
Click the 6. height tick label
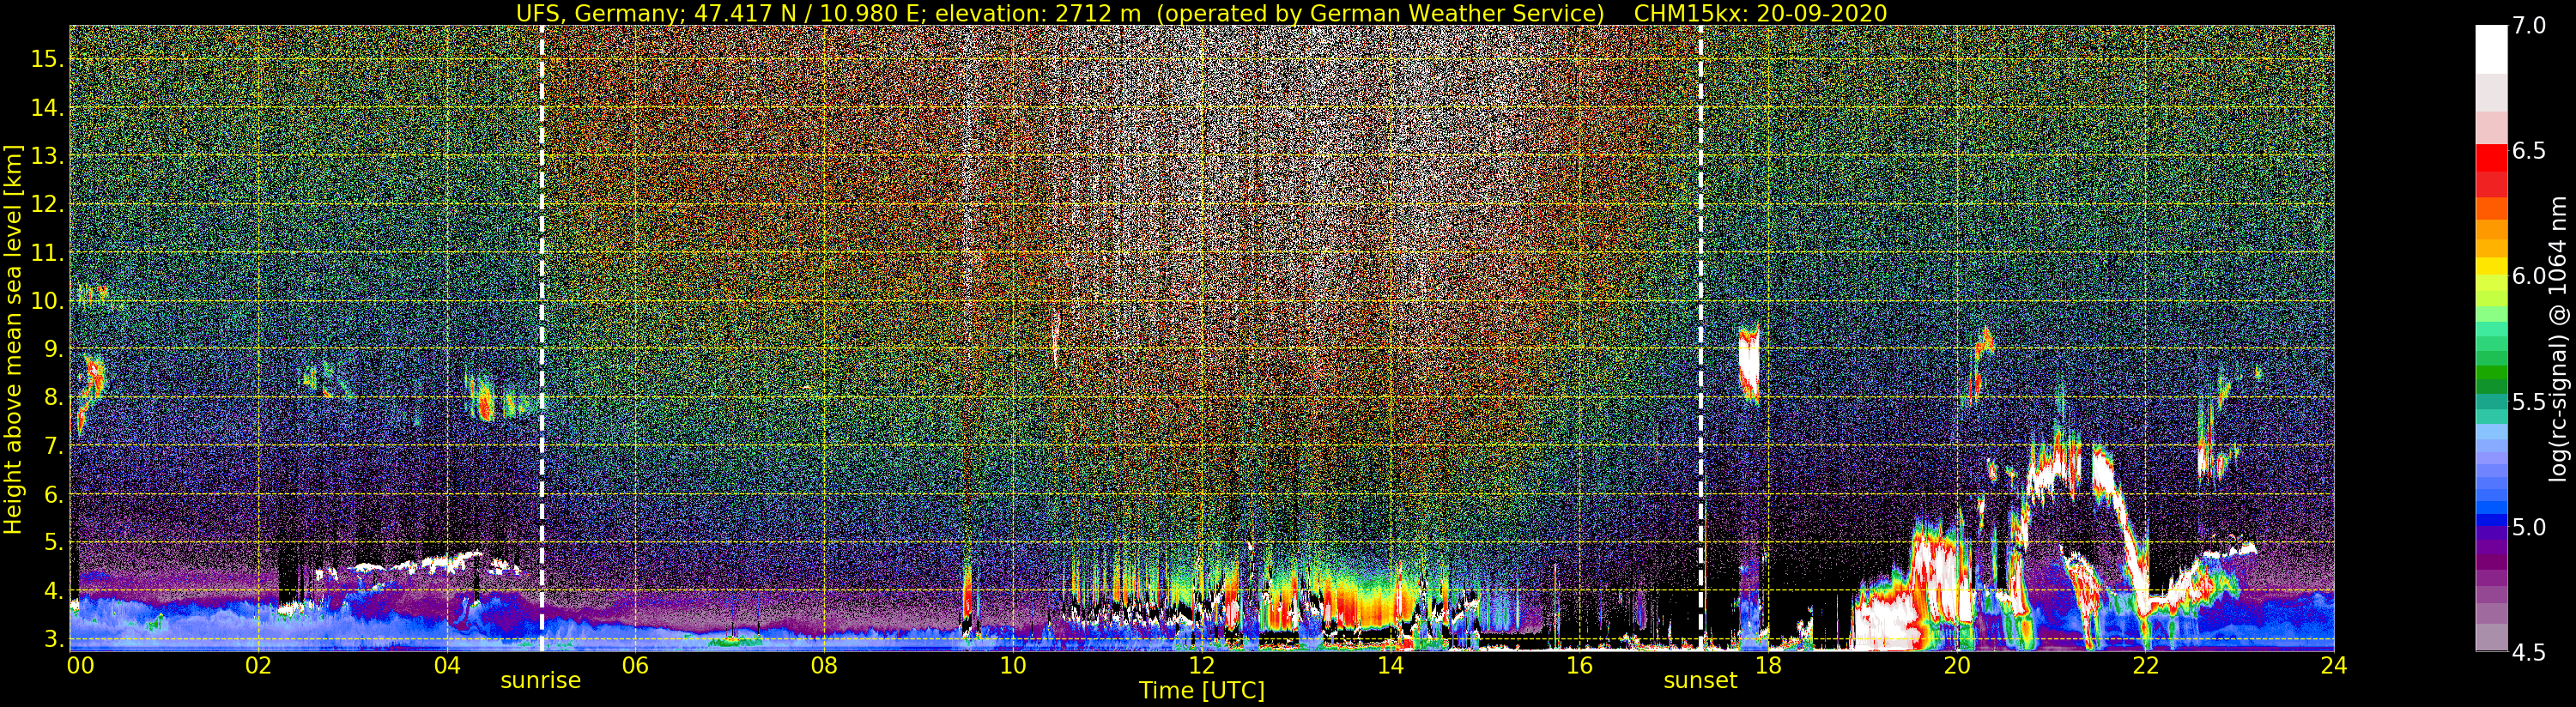54,494
